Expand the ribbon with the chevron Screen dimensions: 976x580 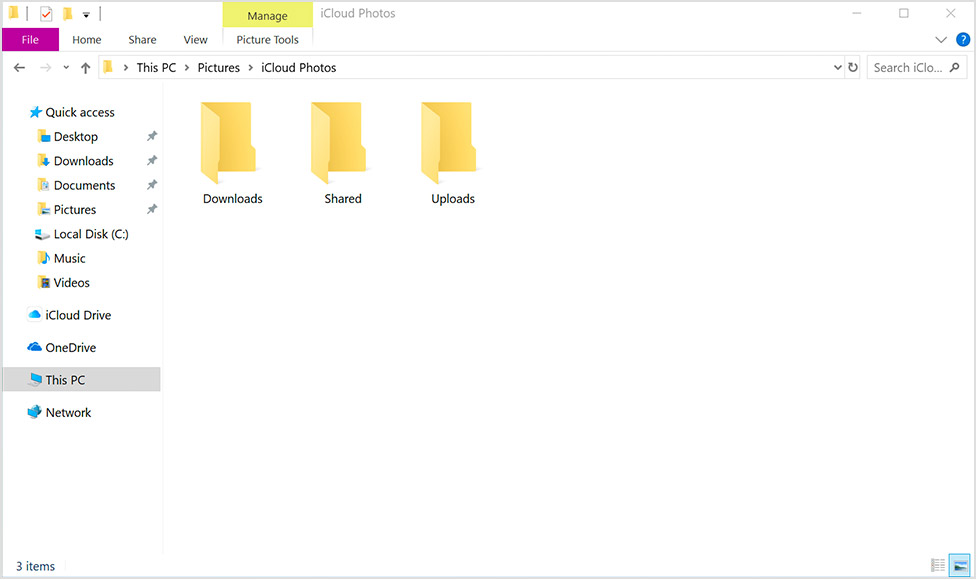click(941, 40)
